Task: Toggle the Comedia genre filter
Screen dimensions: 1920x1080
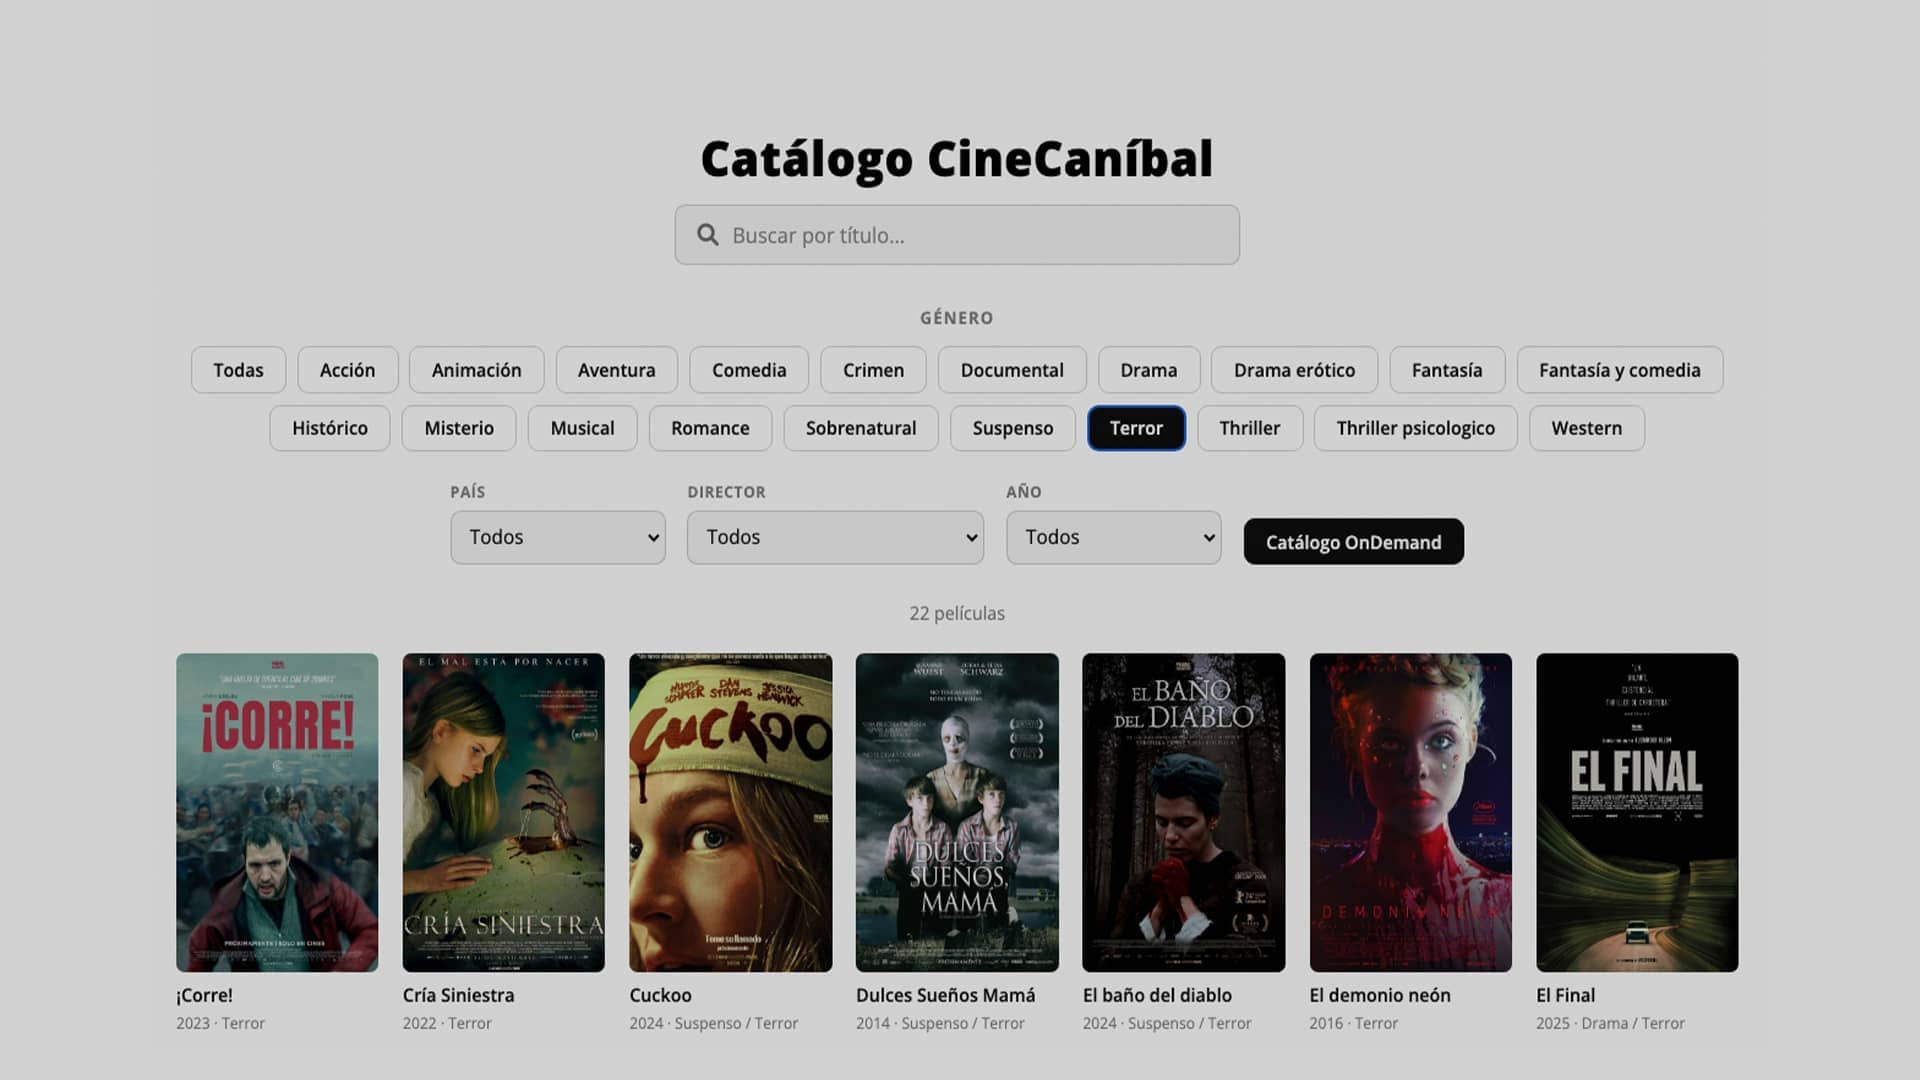Action: coord(749,370)
